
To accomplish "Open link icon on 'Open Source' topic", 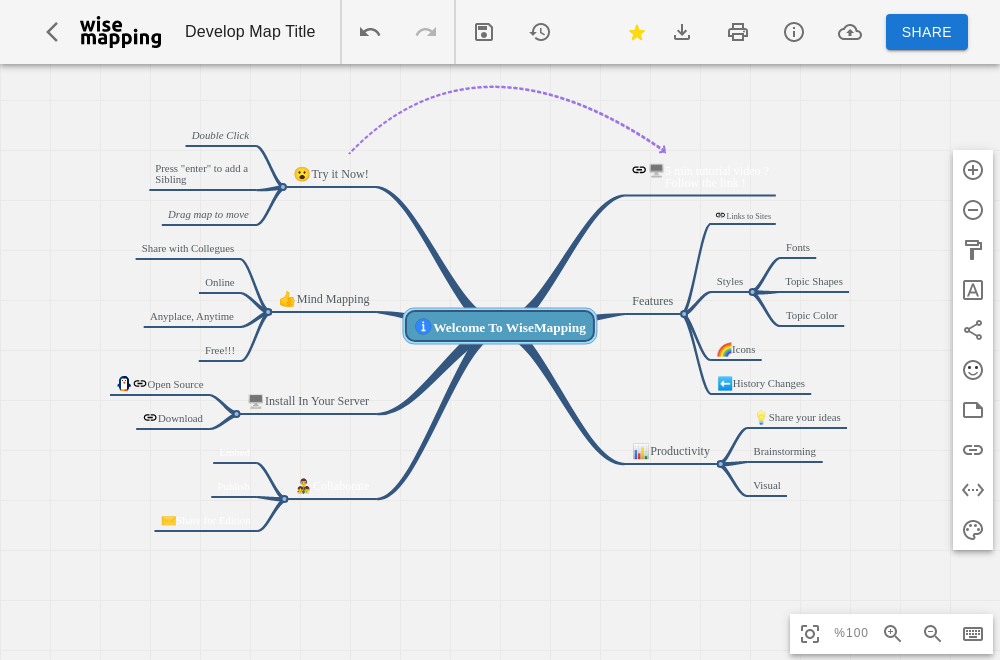I will tap(140, 384).
